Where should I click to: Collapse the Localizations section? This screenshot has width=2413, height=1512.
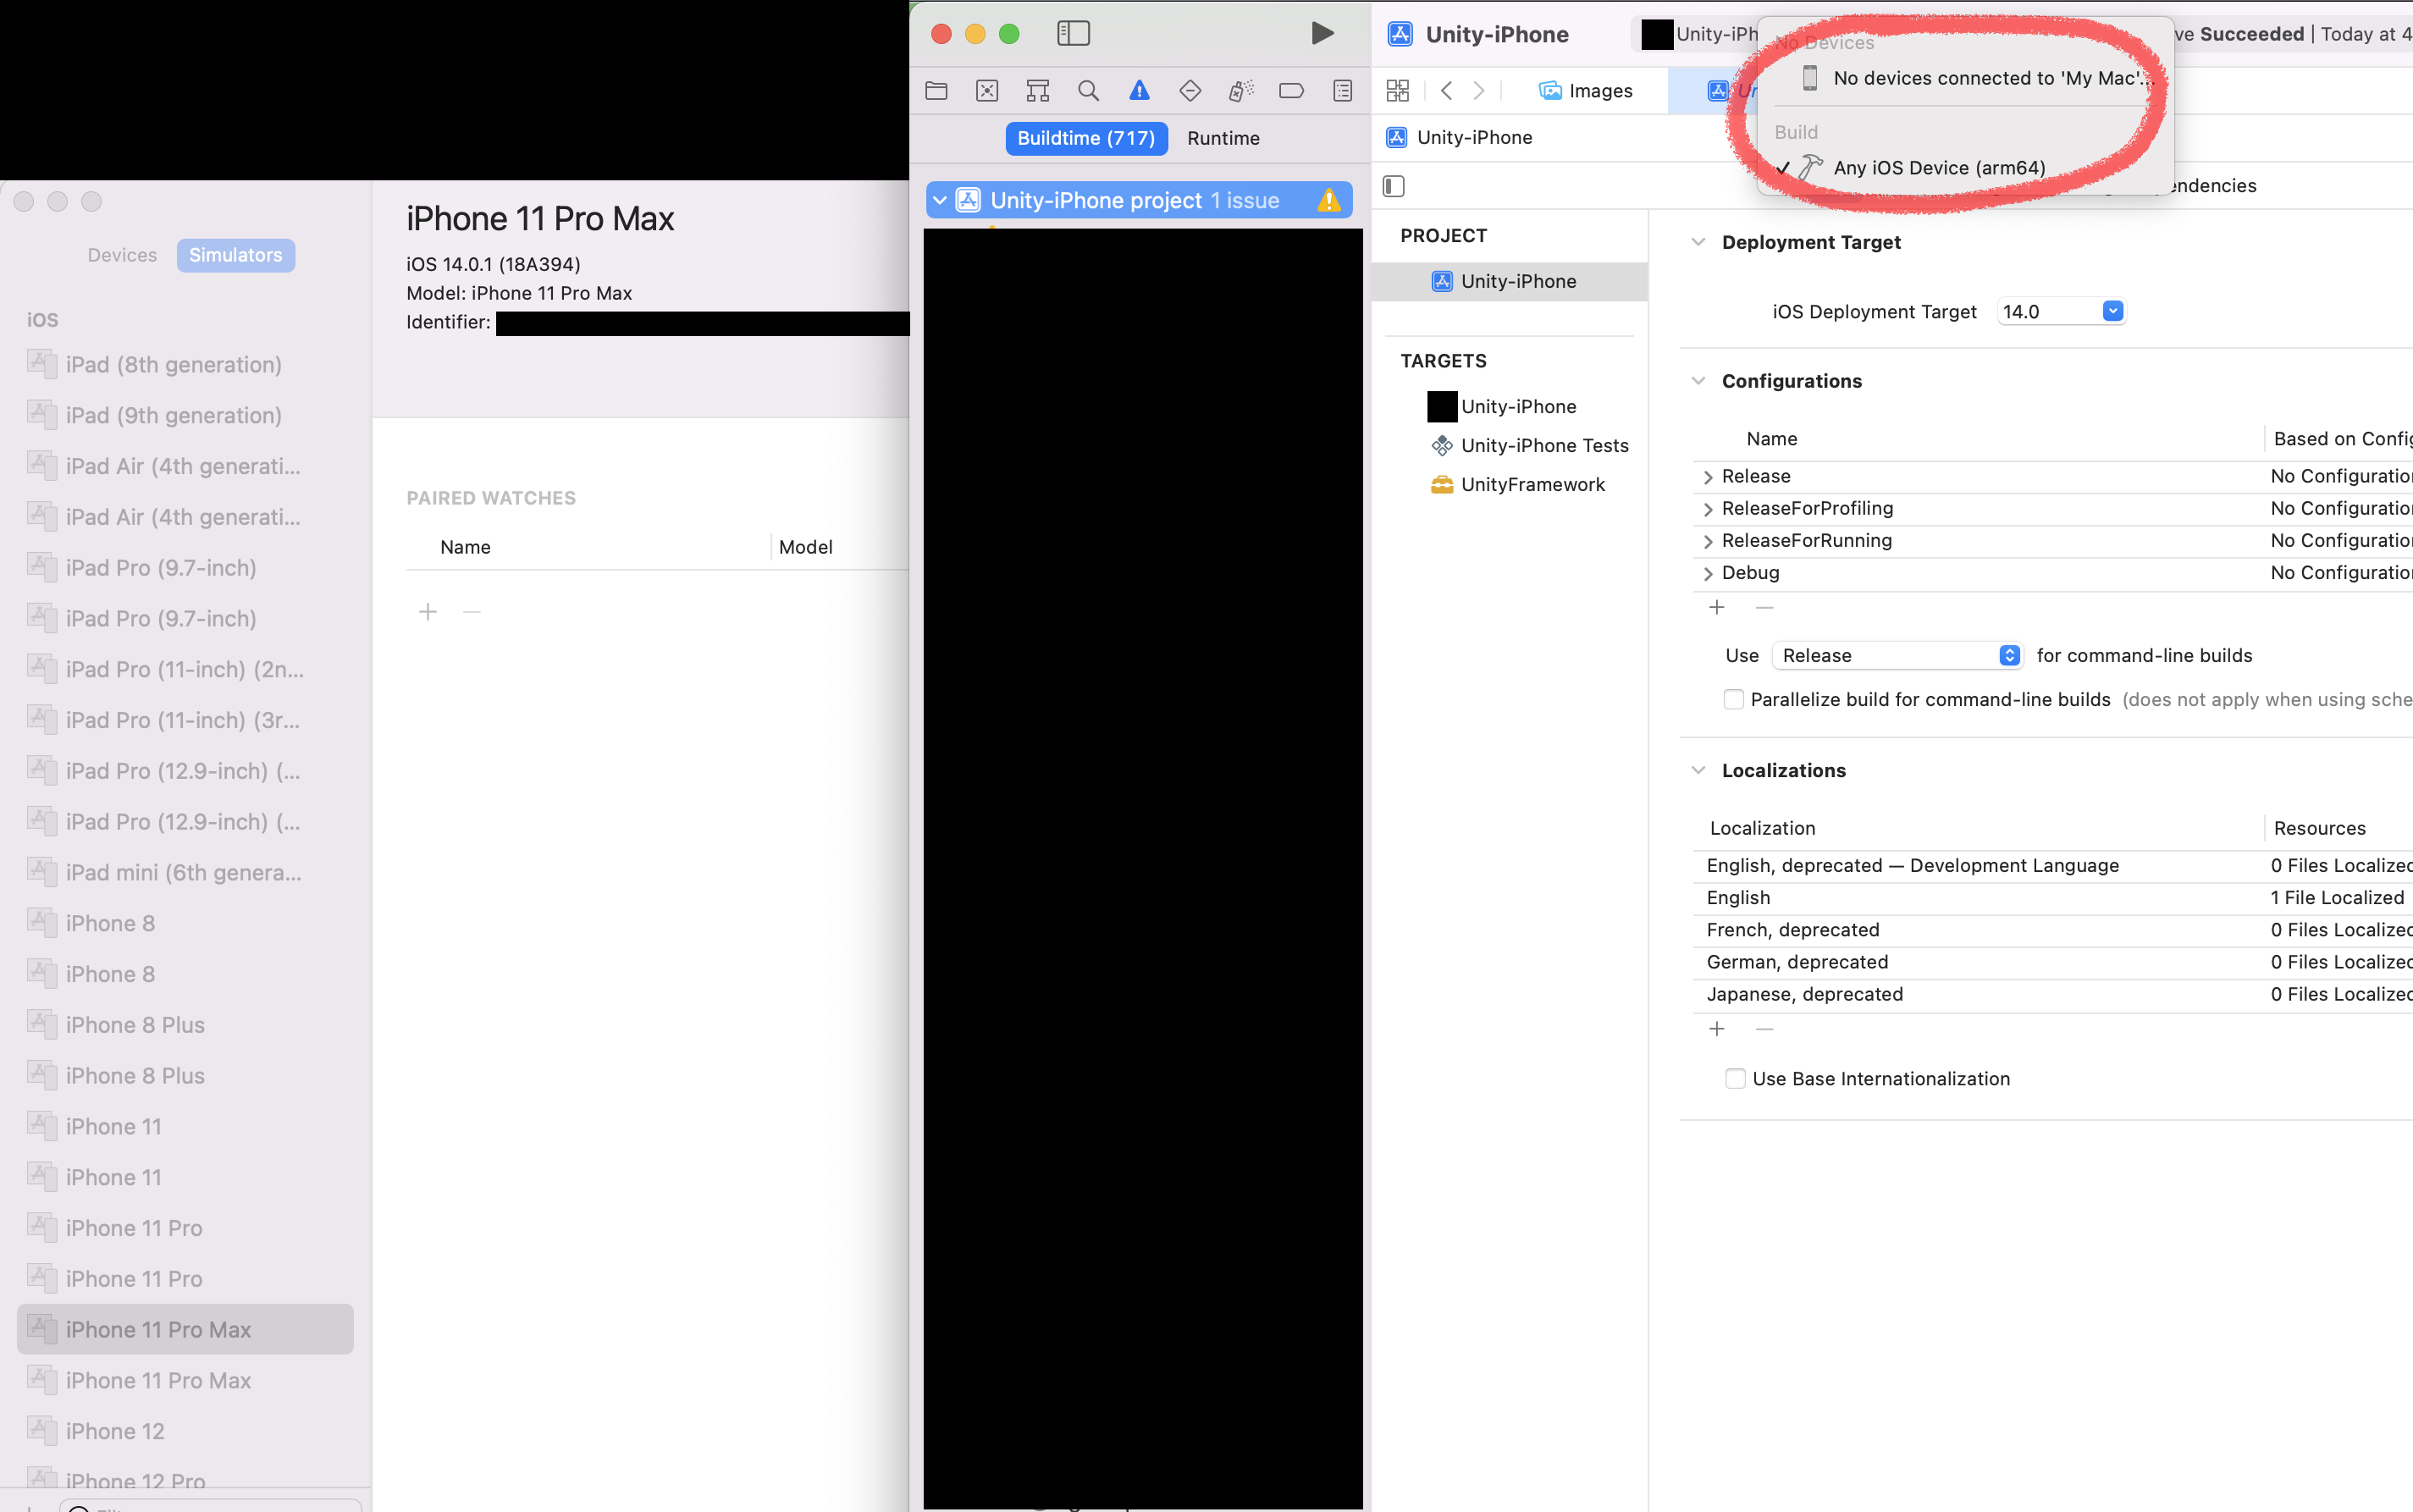1698,770
